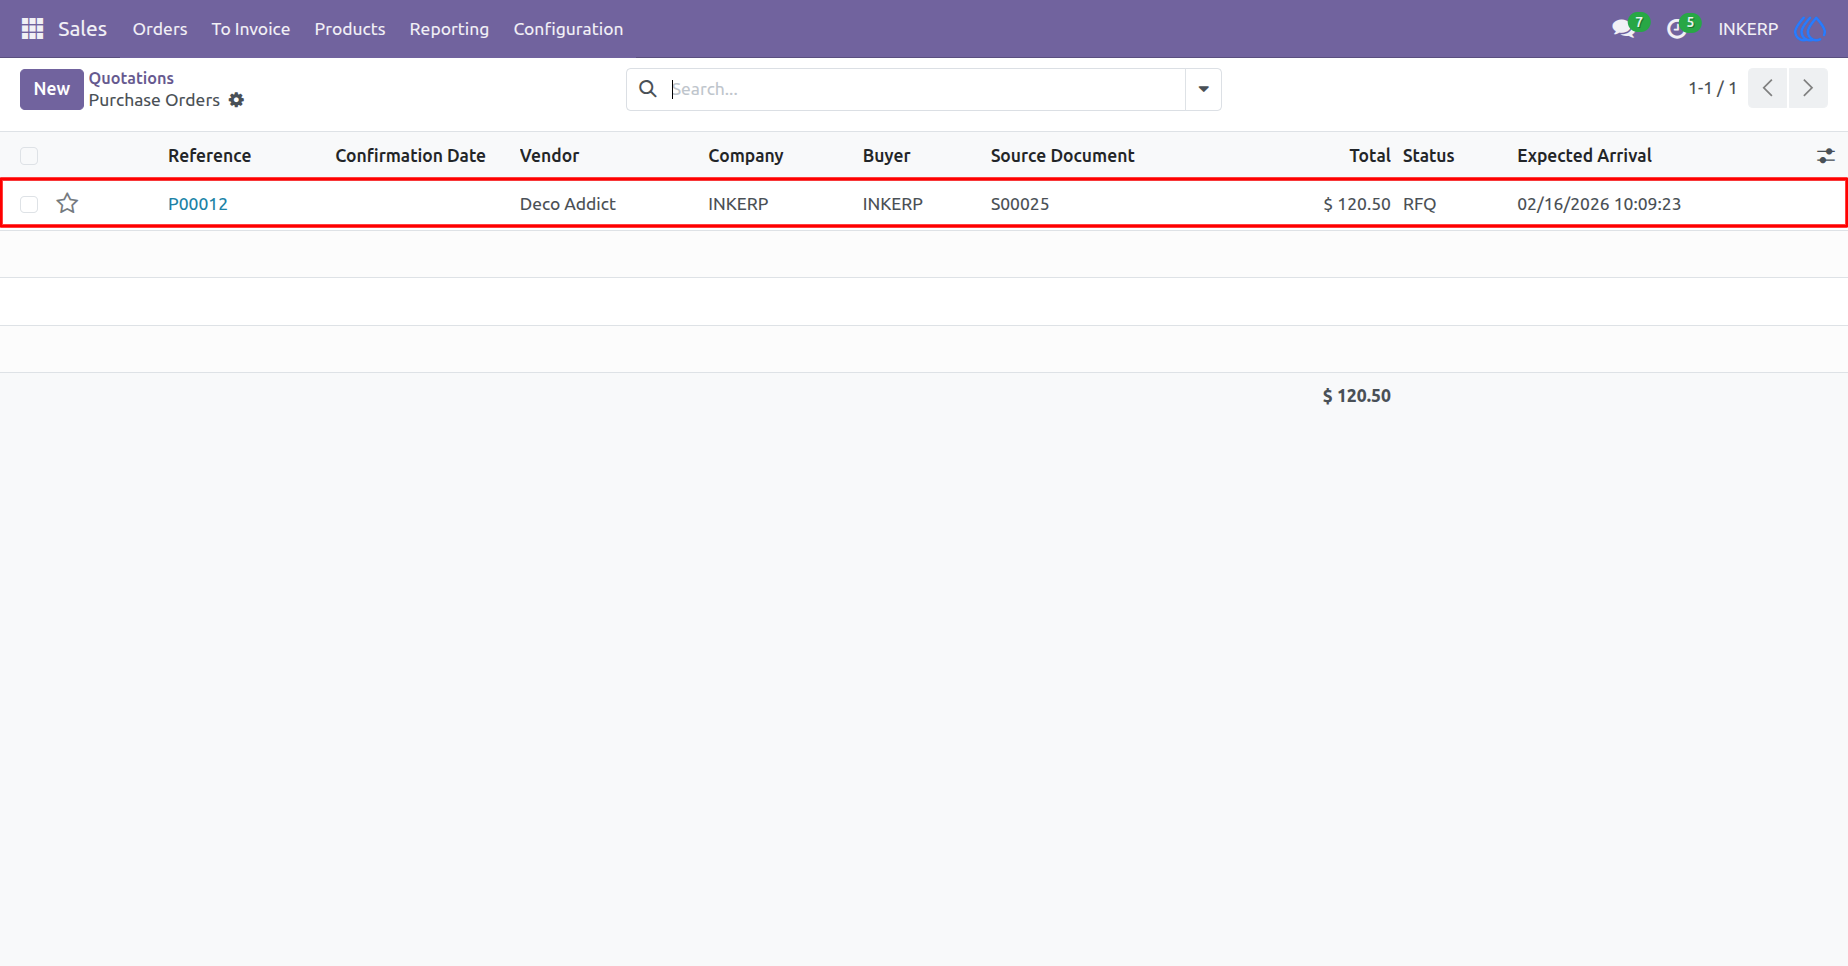Screen dimensions: 1848x966
Task: Open the activities clock icon
Action: pos(1677,29)
